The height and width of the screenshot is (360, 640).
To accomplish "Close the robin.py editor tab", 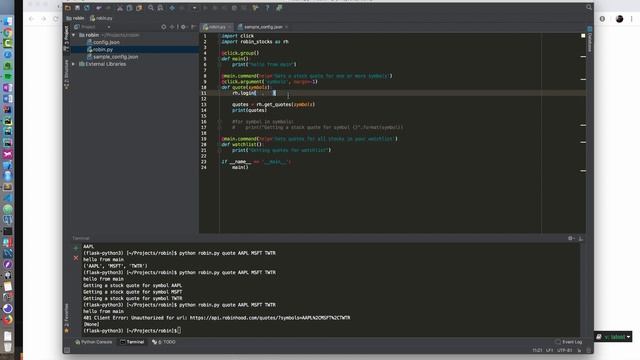I will 230,27.
